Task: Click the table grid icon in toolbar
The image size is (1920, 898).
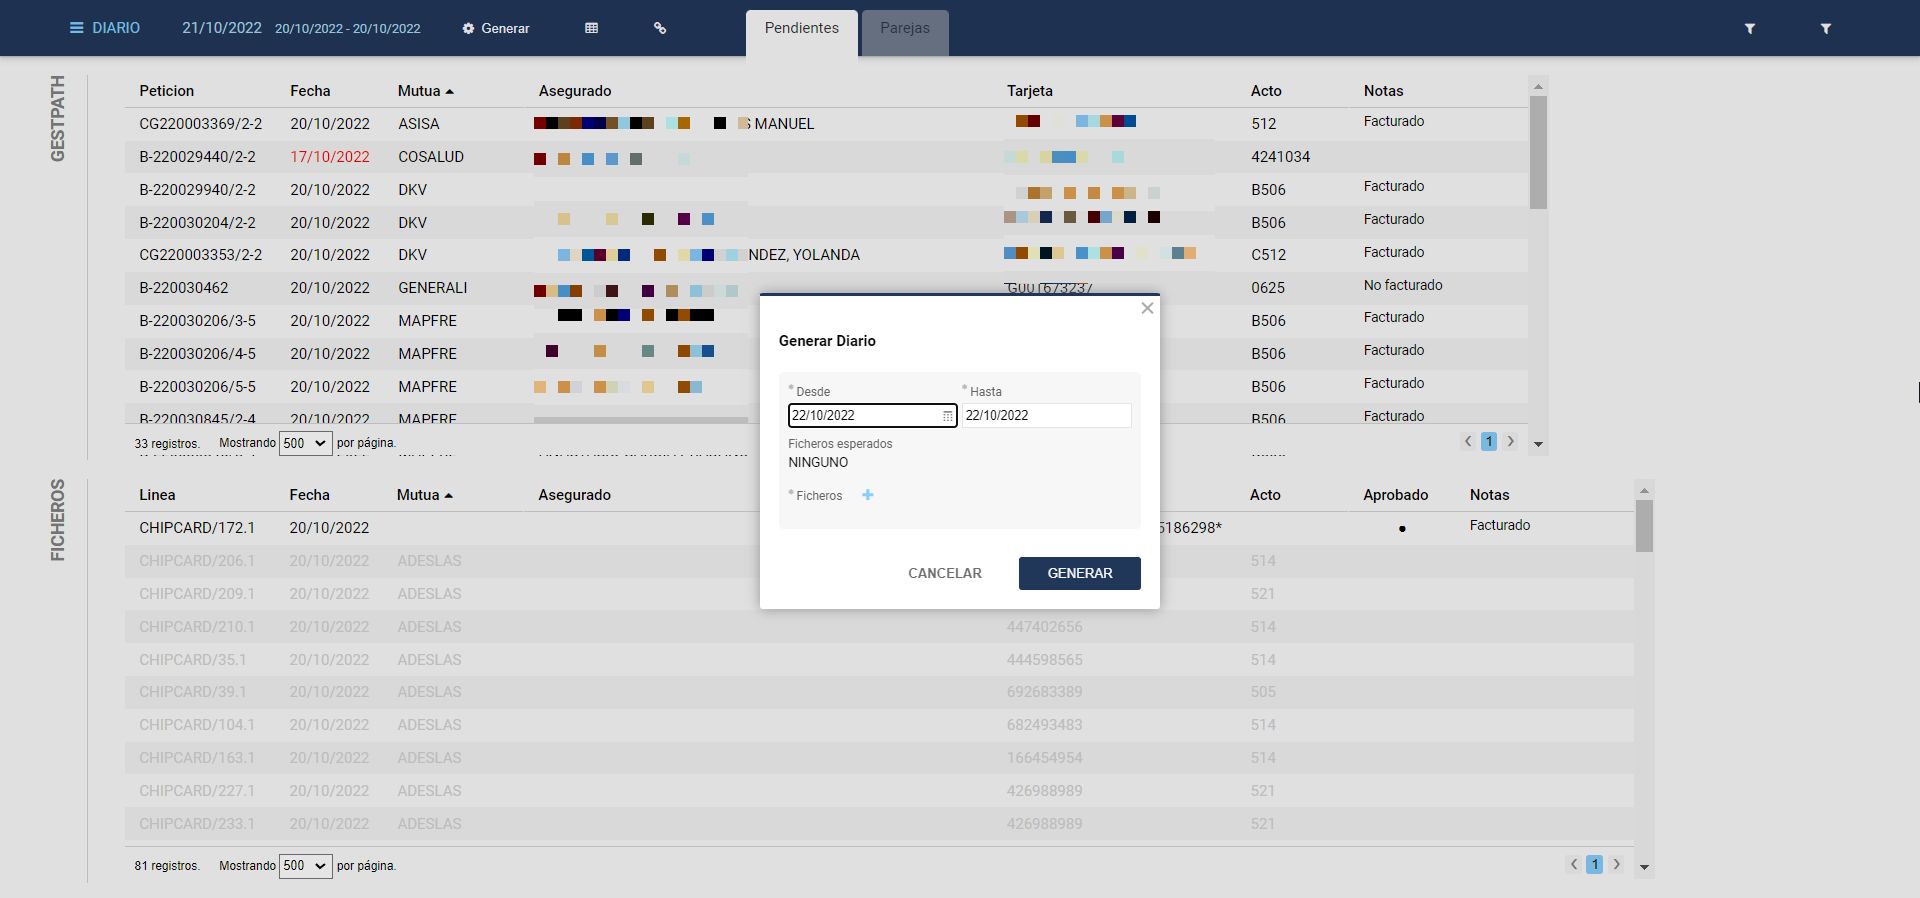Action: click(591, 28)
